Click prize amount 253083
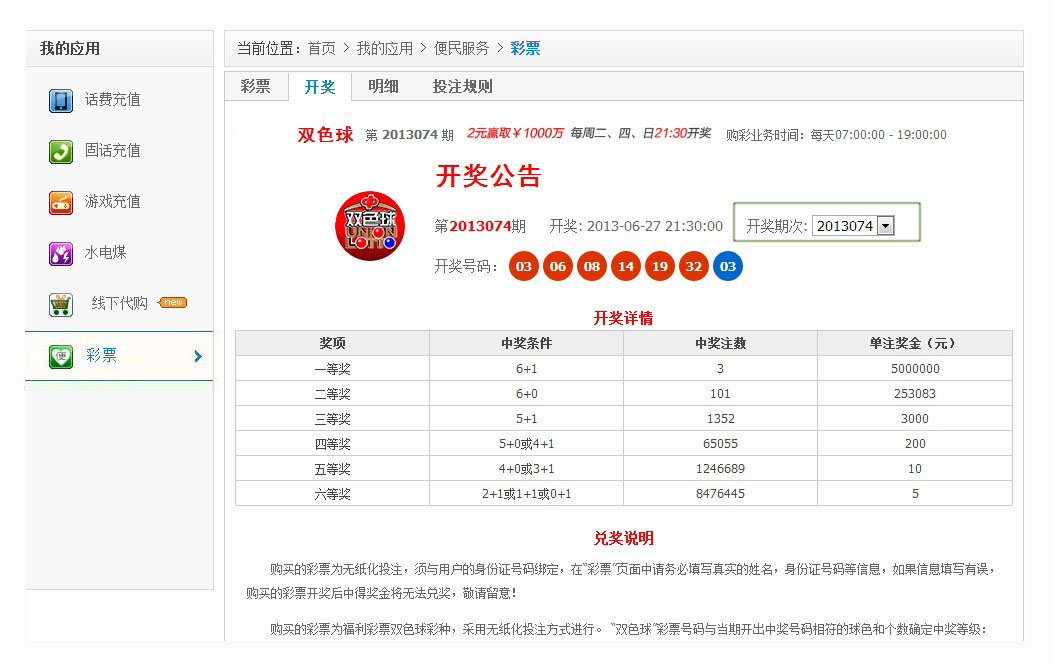The width and height of the screenshot is (1056, 667). [x=915, y=393]
